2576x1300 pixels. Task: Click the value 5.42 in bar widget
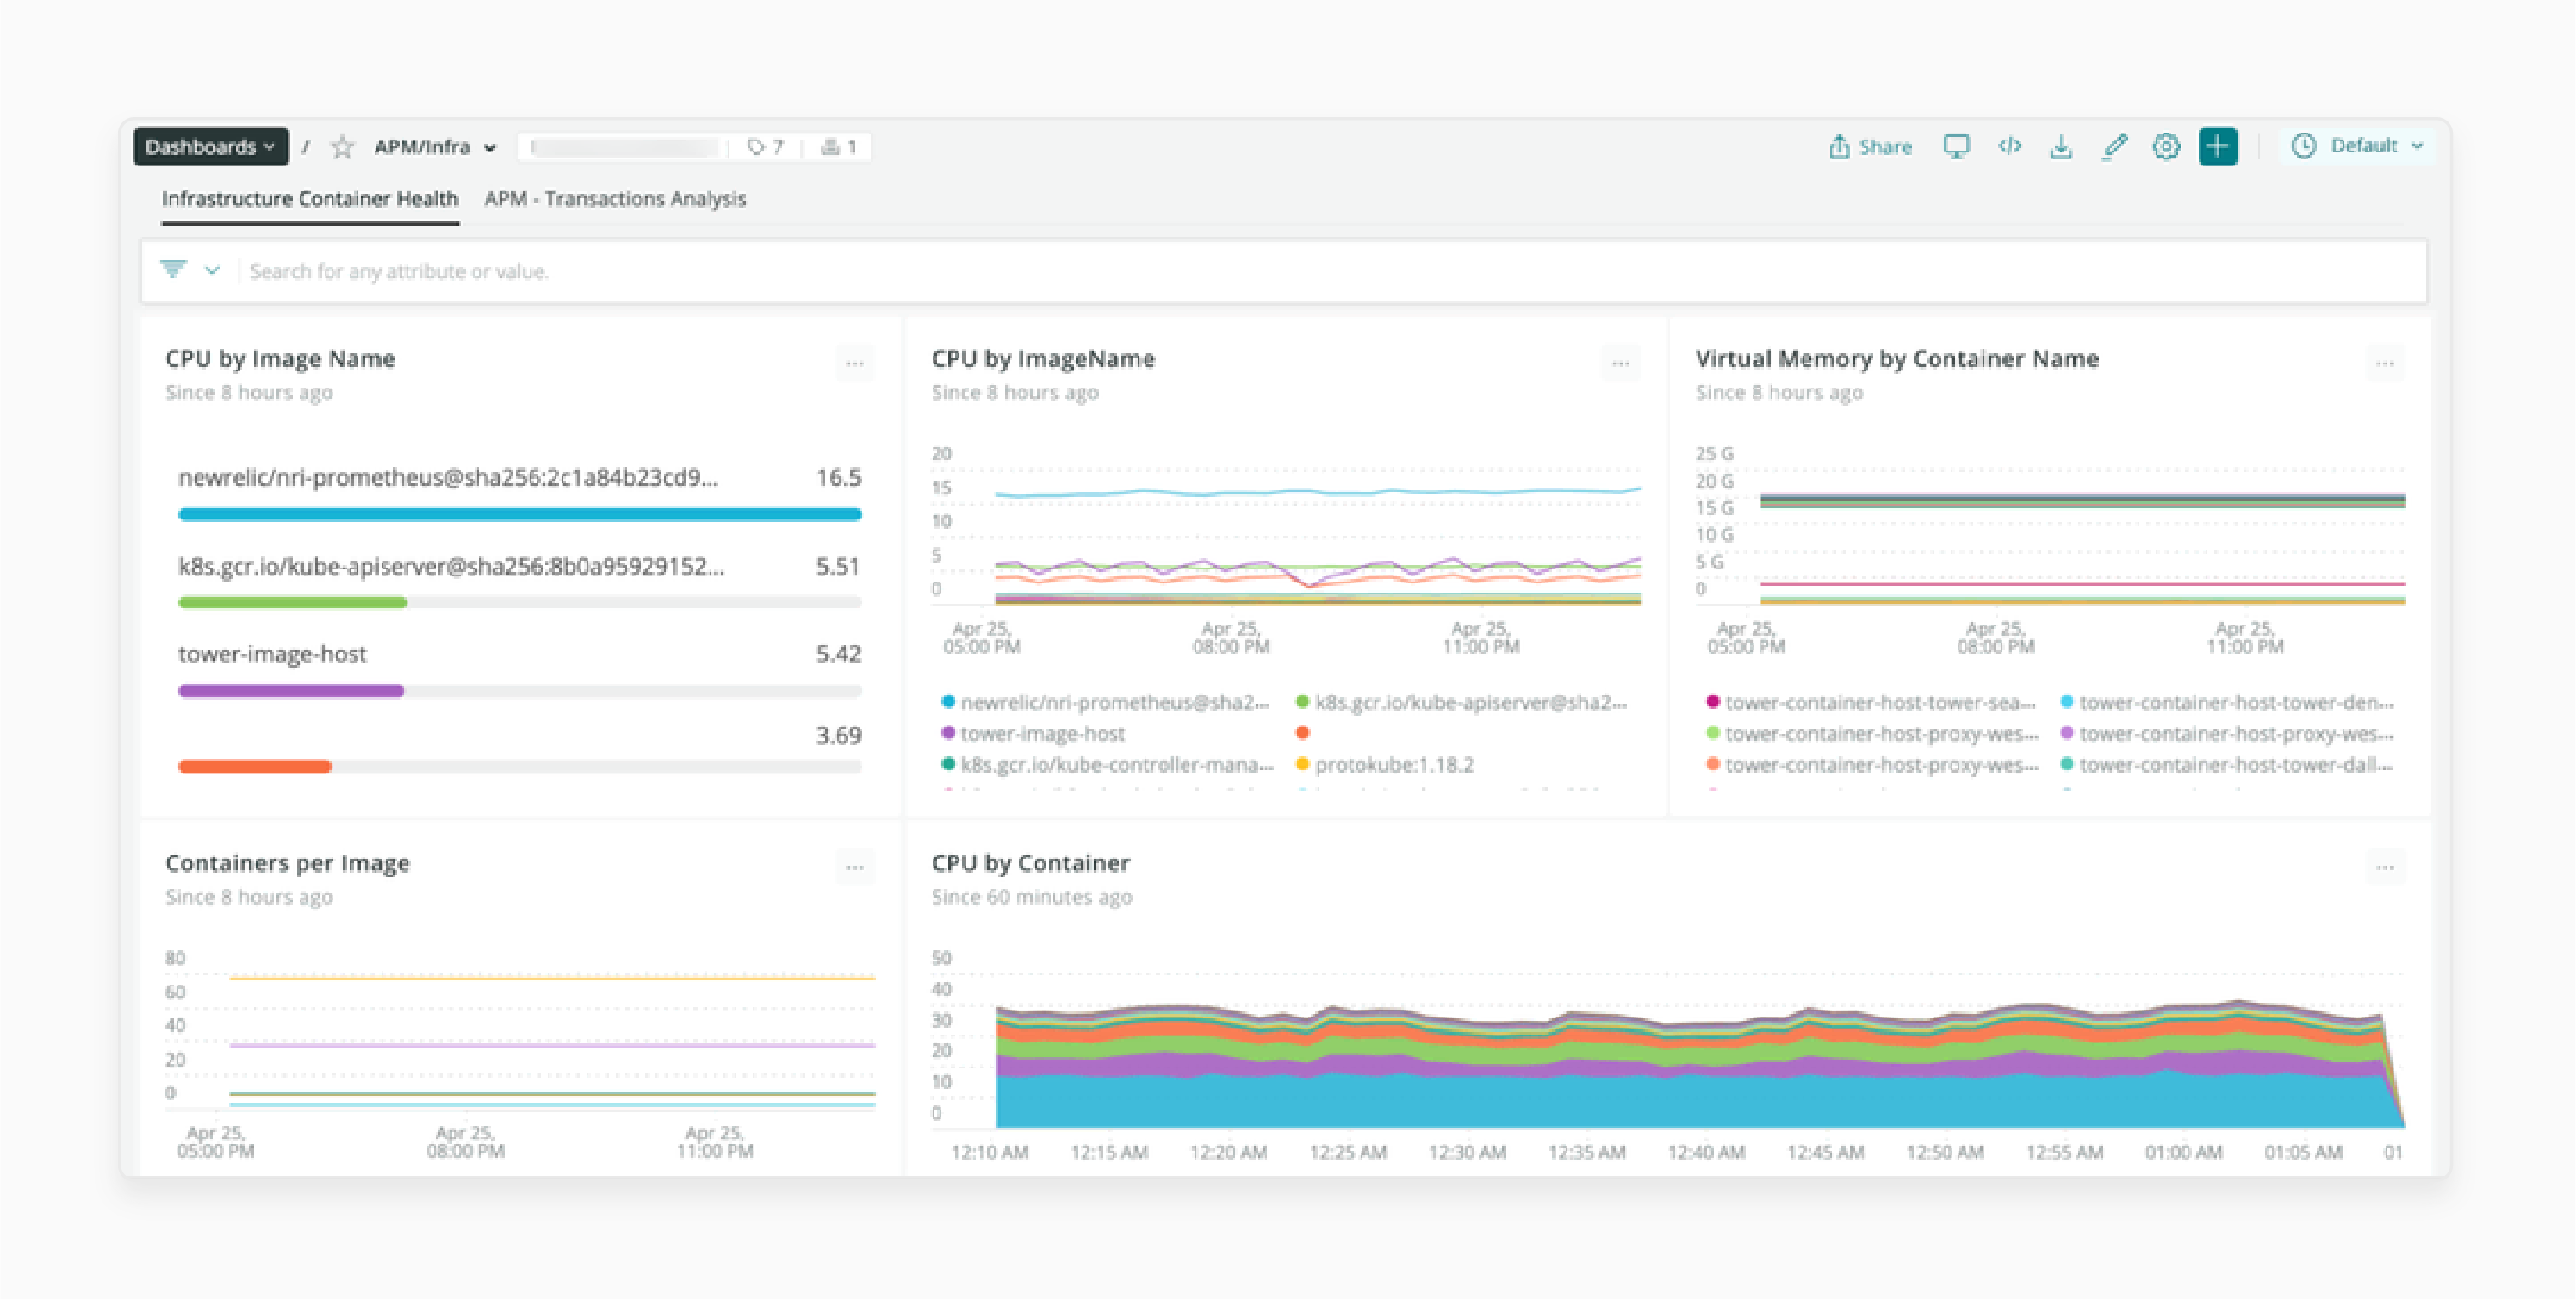838,654
